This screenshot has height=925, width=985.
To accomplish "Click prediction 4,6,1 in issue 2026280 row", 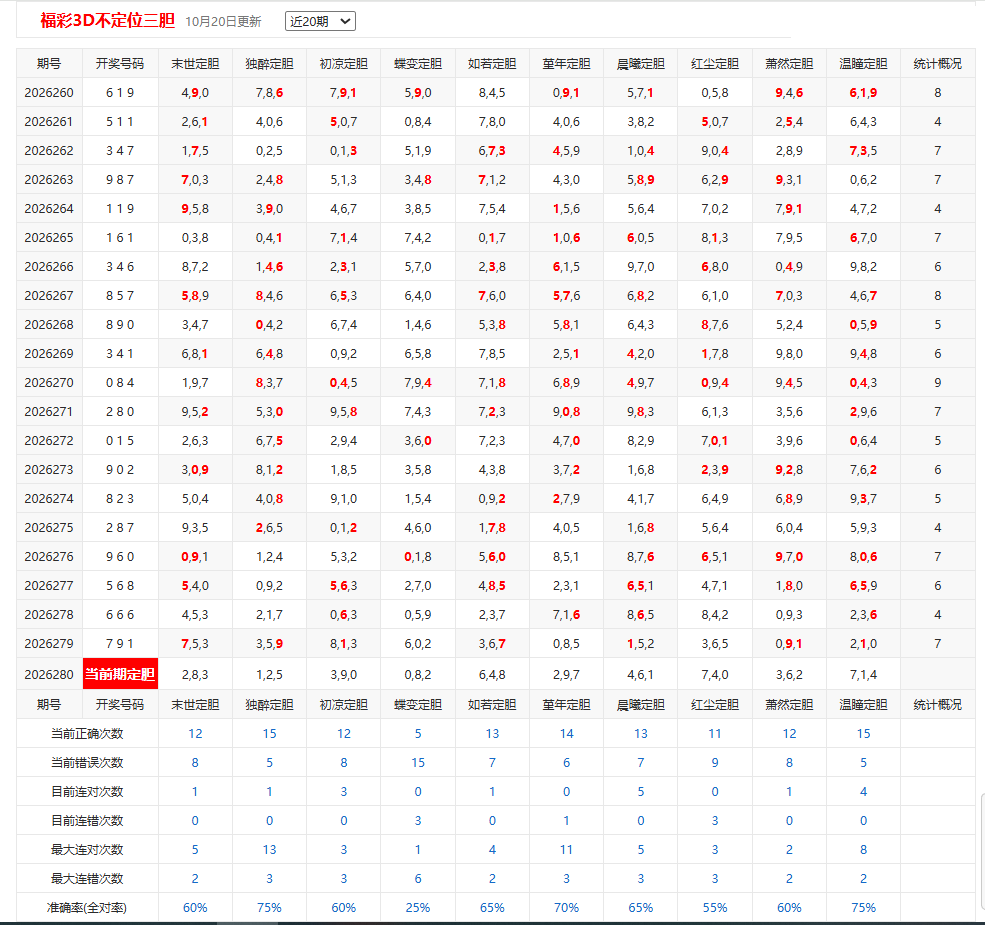I will pos(641,675).
